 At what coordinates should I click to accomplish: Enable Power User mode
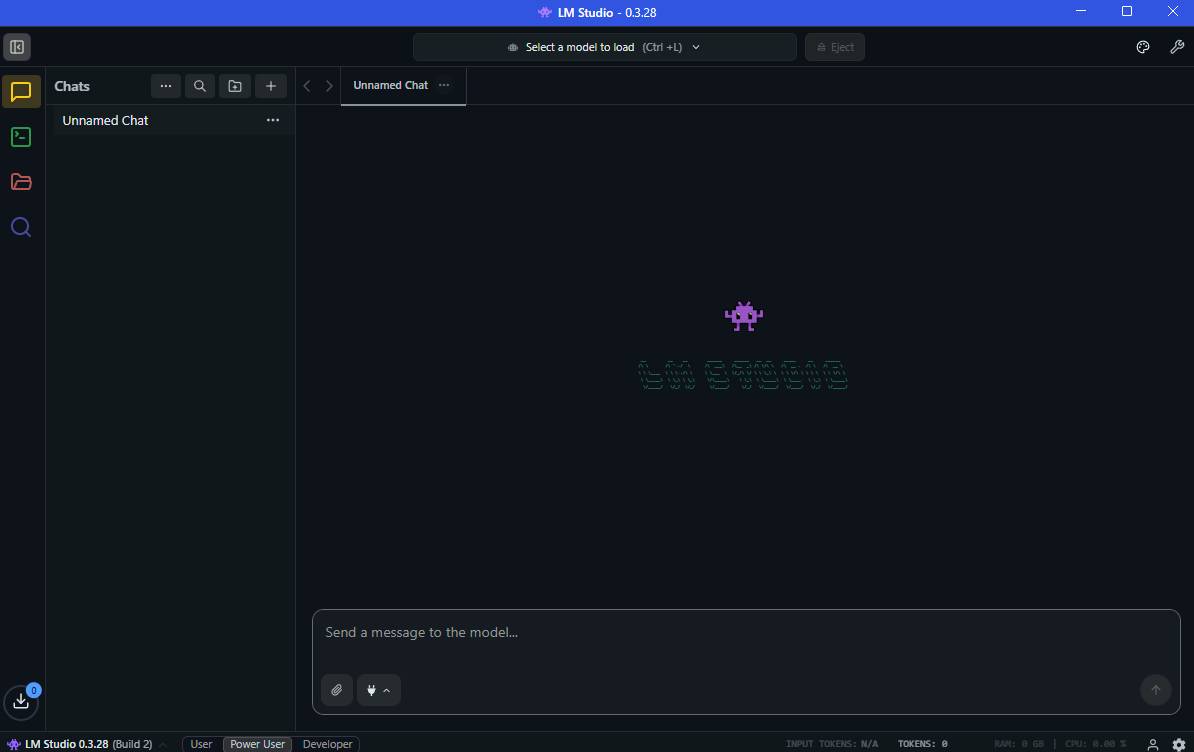point(257,744)
